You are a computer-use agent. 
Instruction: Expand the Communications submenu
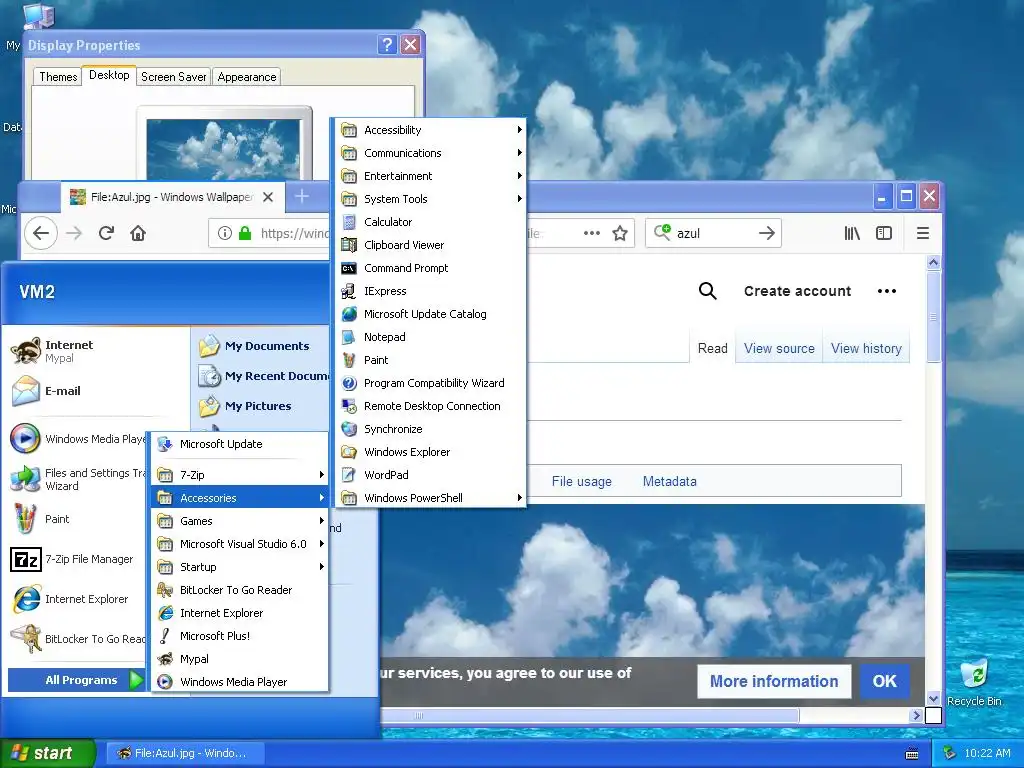coord(430,153)
